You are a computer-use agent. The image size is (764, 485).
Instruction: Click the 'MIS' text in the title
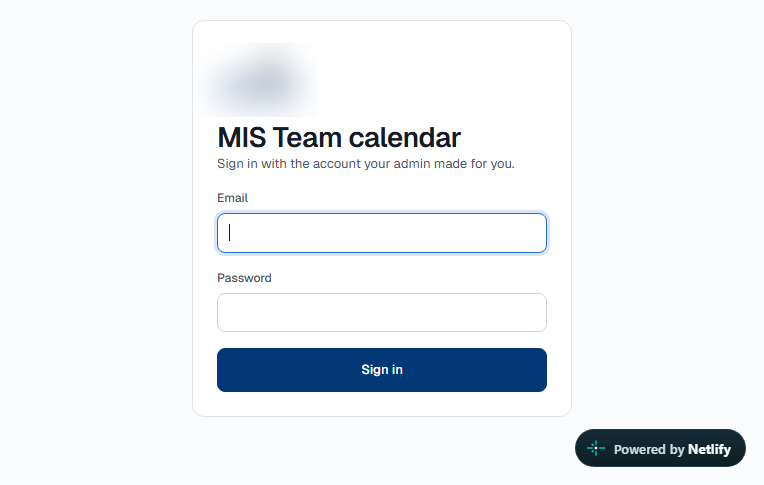(242, 137)
